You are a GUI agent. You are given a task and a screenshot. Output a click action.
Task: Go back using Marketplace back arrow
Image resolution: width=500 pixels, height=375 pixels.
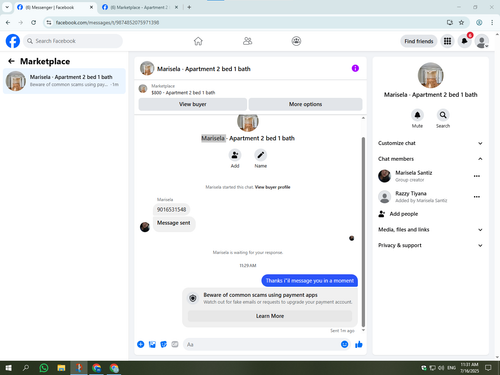11,61
